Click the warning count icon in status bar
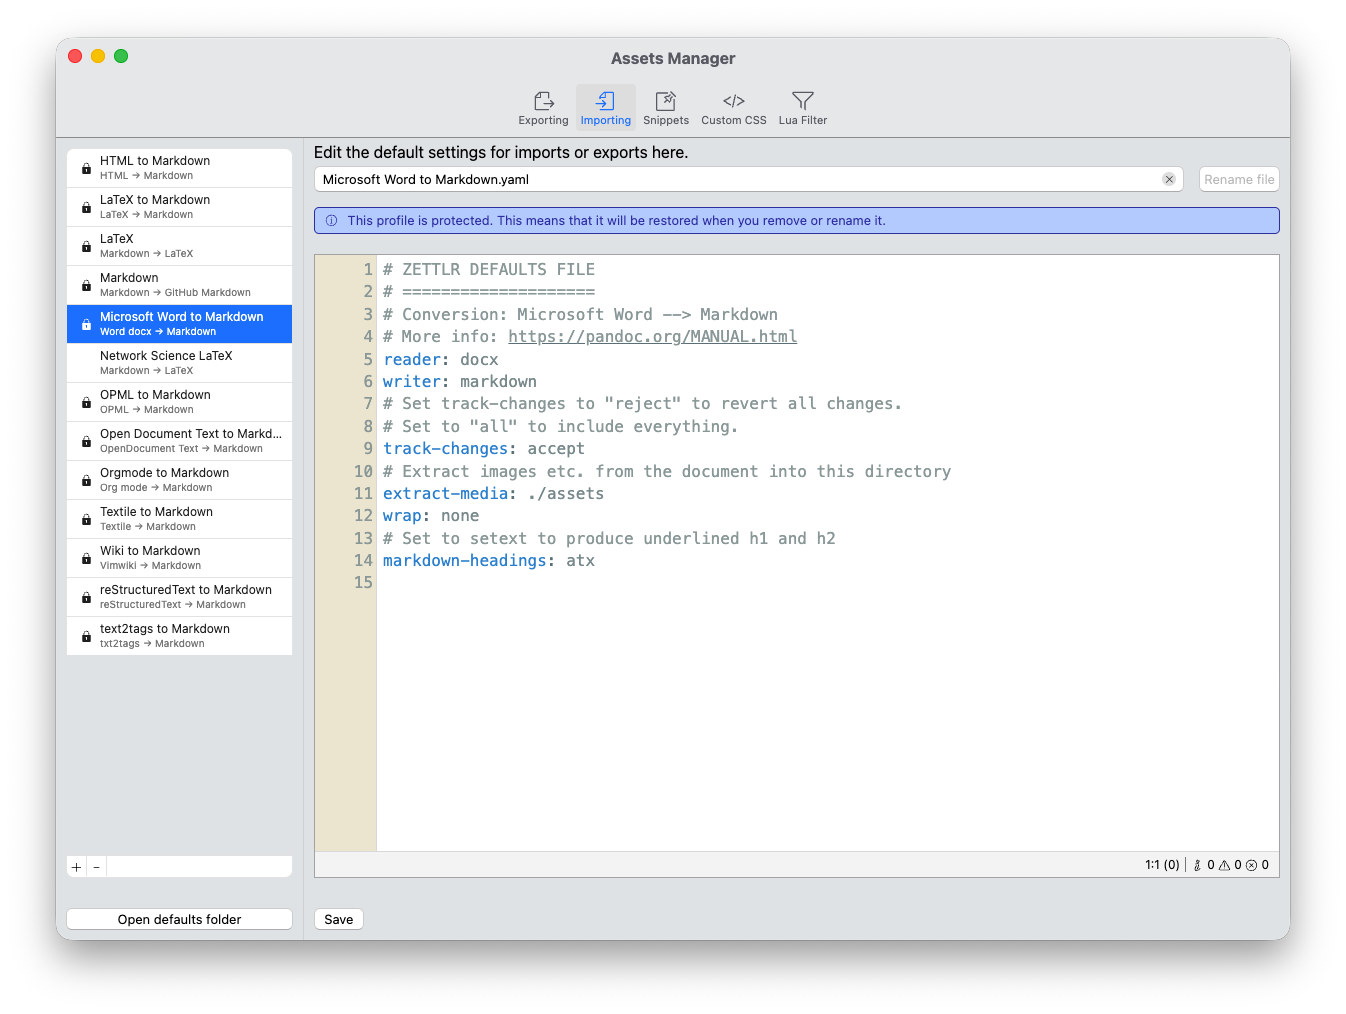The height and width of the screenshot is (1014, 1346). coord(1224,865)
